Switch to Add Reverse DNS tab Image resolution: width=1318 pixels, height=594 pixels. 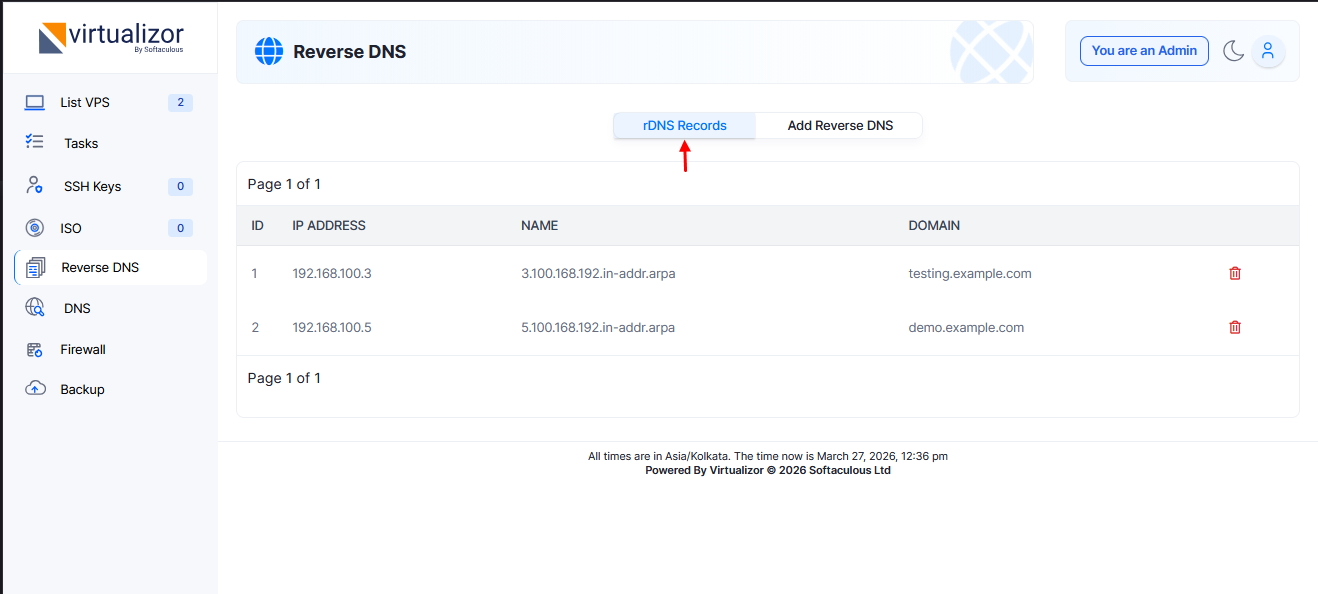(840, 126)
